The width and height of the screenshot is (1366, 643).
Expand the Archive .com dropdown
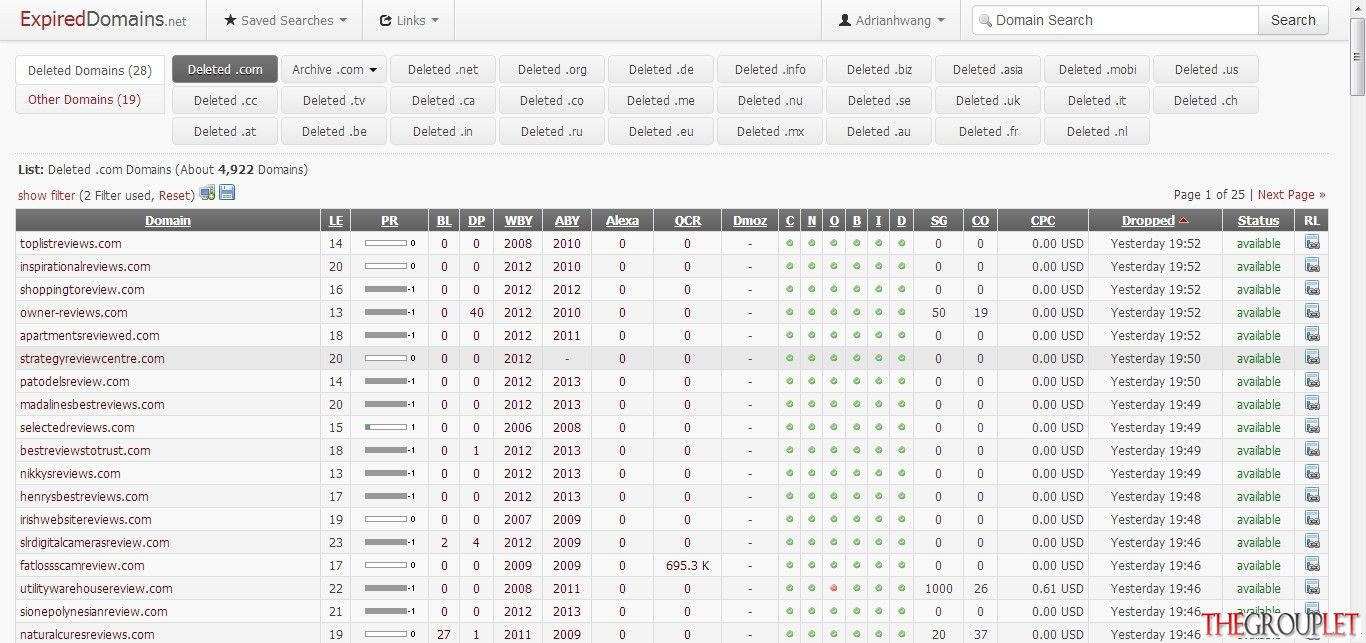click(334, 70)
